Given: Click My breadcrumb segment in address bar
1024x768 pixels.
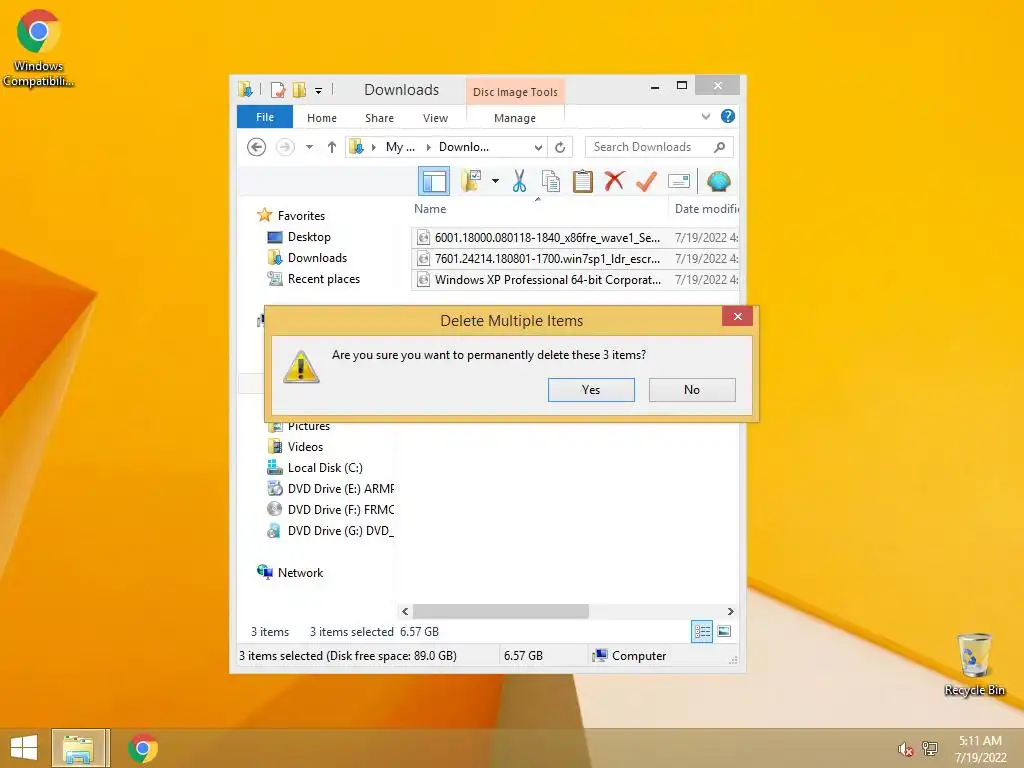Looking at the screenshot, I should tap(400, 147).
